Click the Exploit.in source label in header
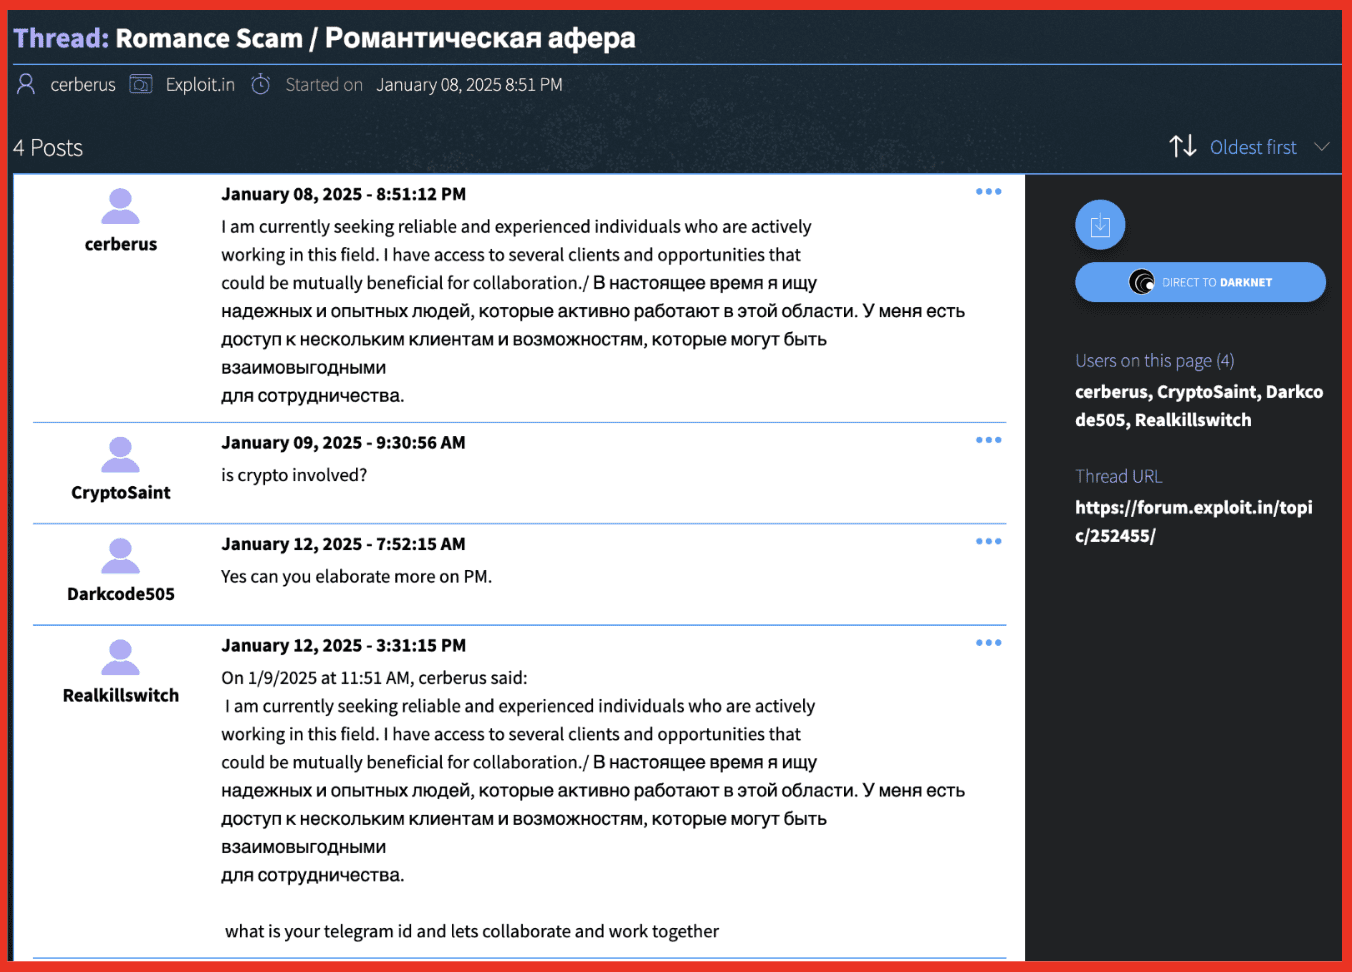1352x972 pixels. tap(200, 85)
